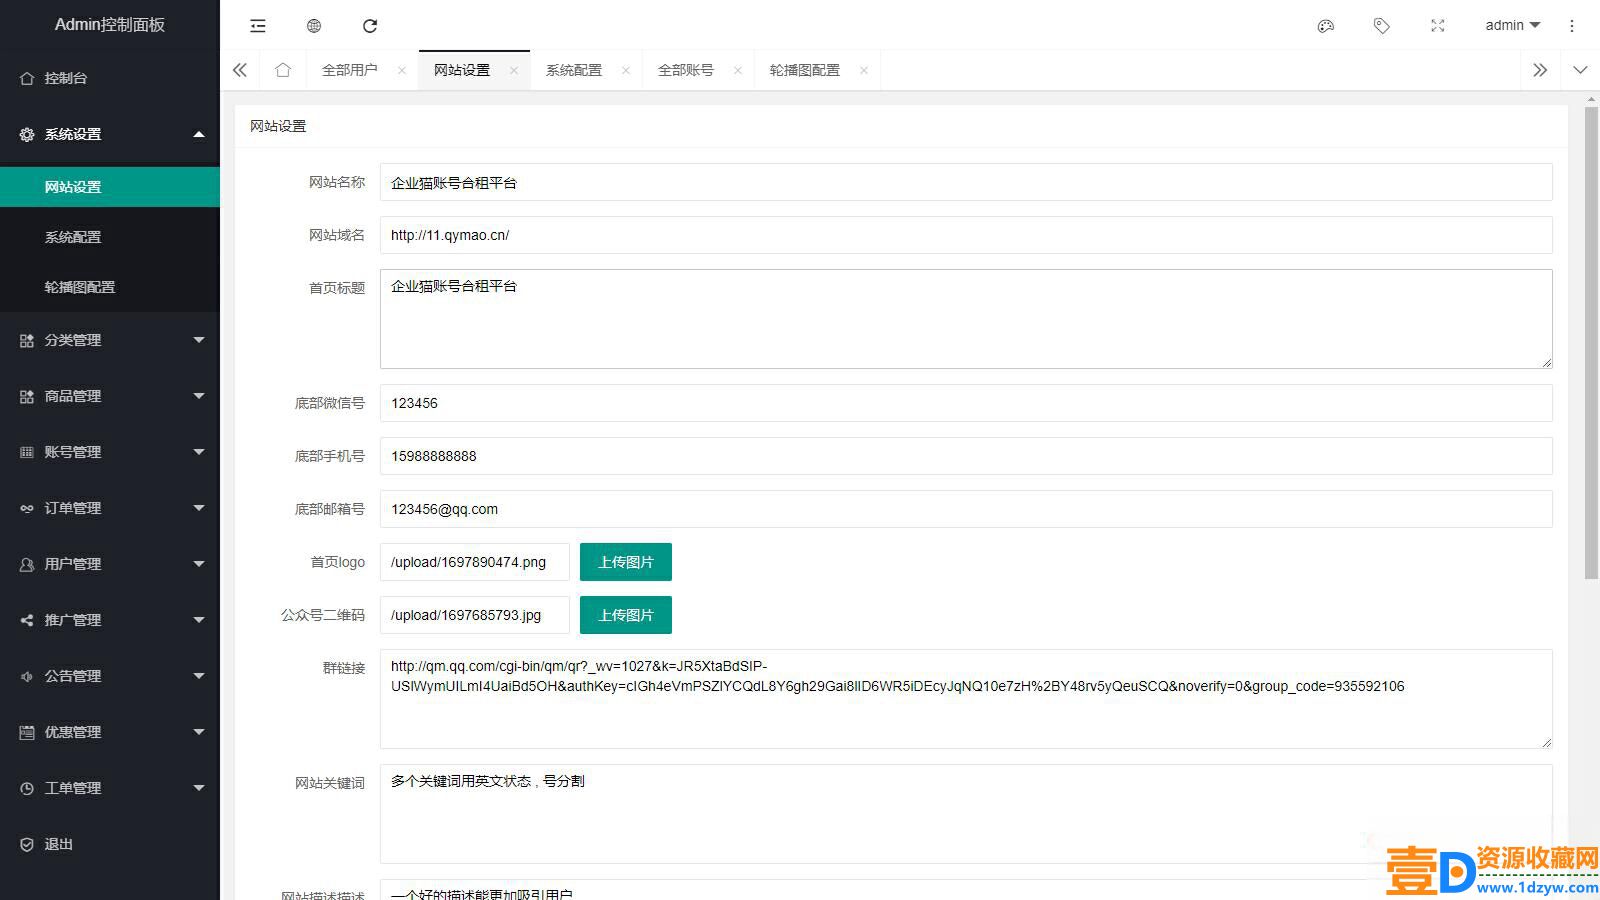
Task: Expand the 公告管理 sidebar menu
Action: [110, 676]
